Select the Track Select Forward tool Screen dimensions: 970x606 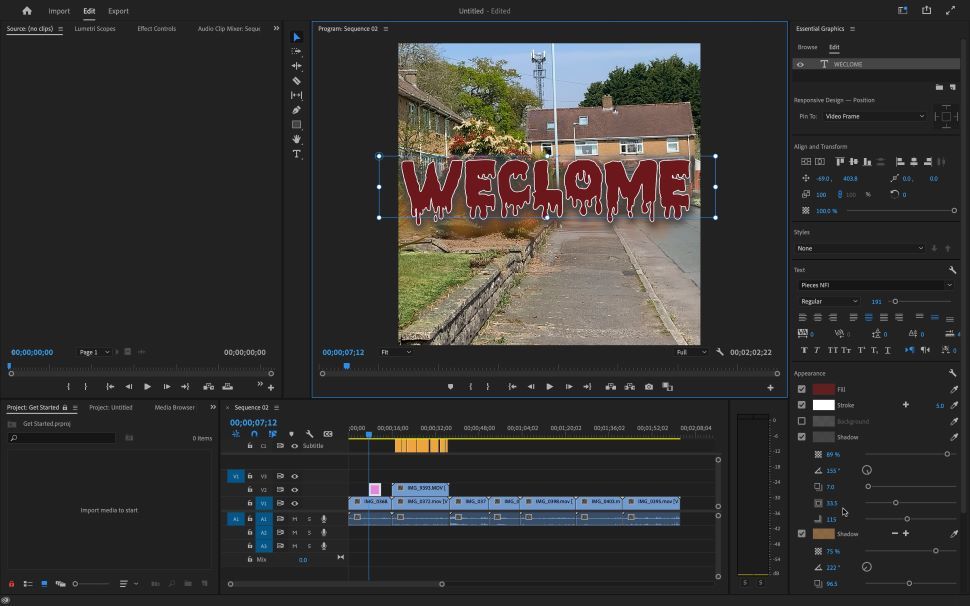click(x=296, y=52)
